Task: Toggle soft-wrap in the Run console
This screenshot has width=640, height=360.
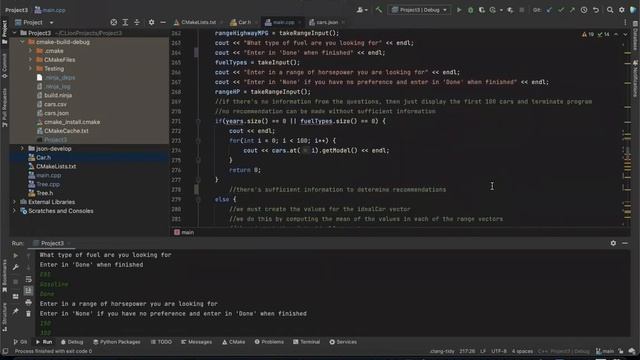Action: [x=28, y=279]
